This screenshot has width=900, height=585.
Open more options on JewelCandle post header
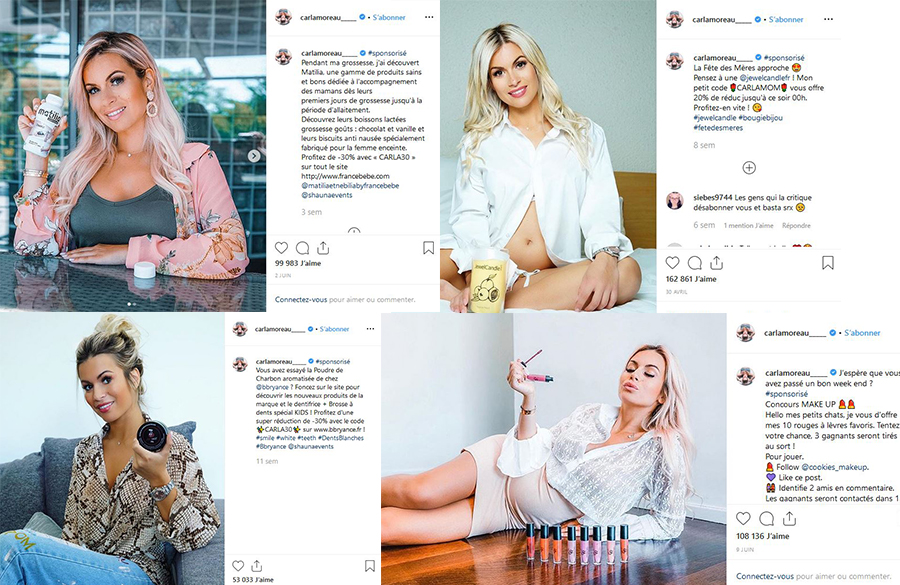828,19
